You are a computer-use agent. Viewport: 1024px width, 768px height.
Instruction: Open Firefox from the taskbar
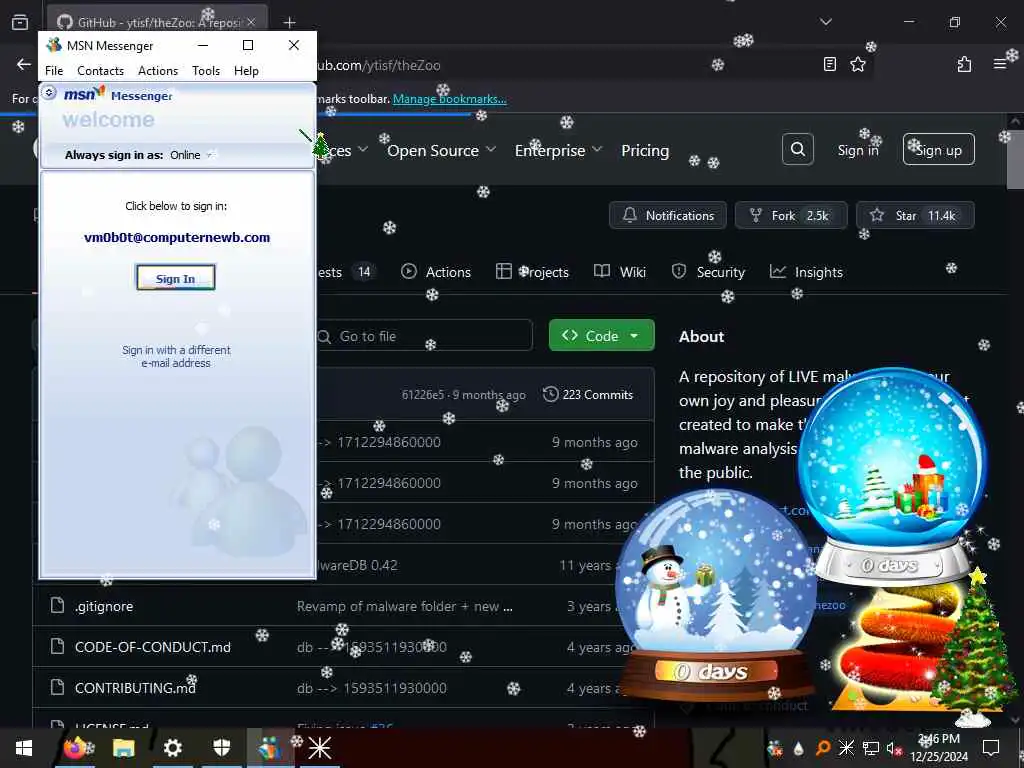click(x=74, y=748)
